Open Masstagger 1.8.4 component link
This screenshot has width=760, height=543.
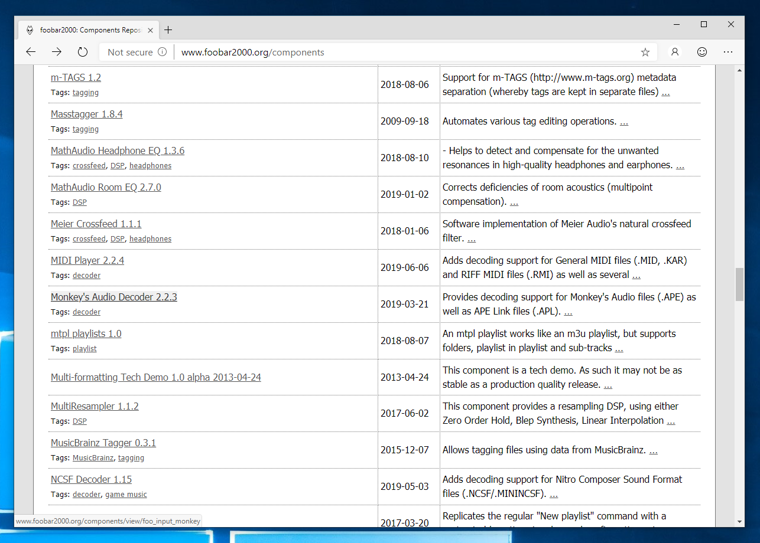86,114
